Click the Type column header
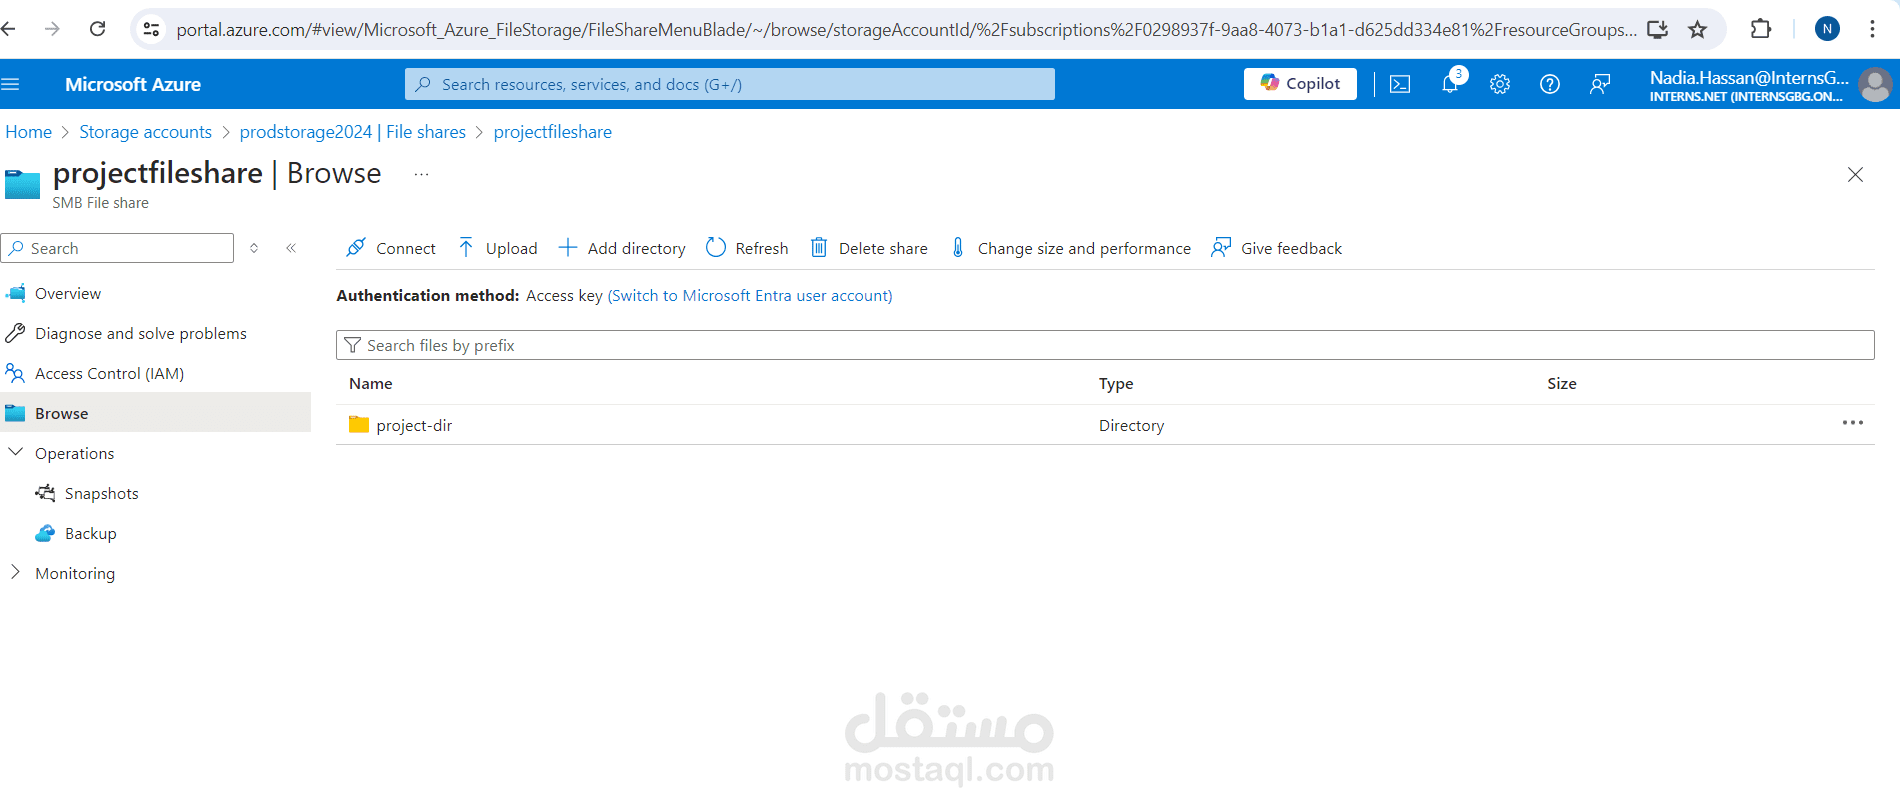Viewport: 1900px width, 804px height. [1116, 383]
